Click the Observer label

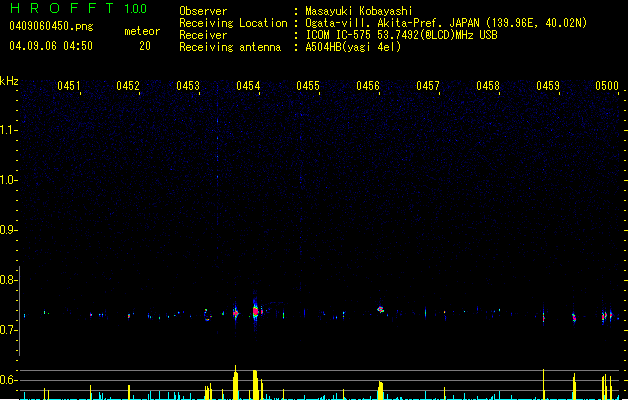tap(203, 11)
